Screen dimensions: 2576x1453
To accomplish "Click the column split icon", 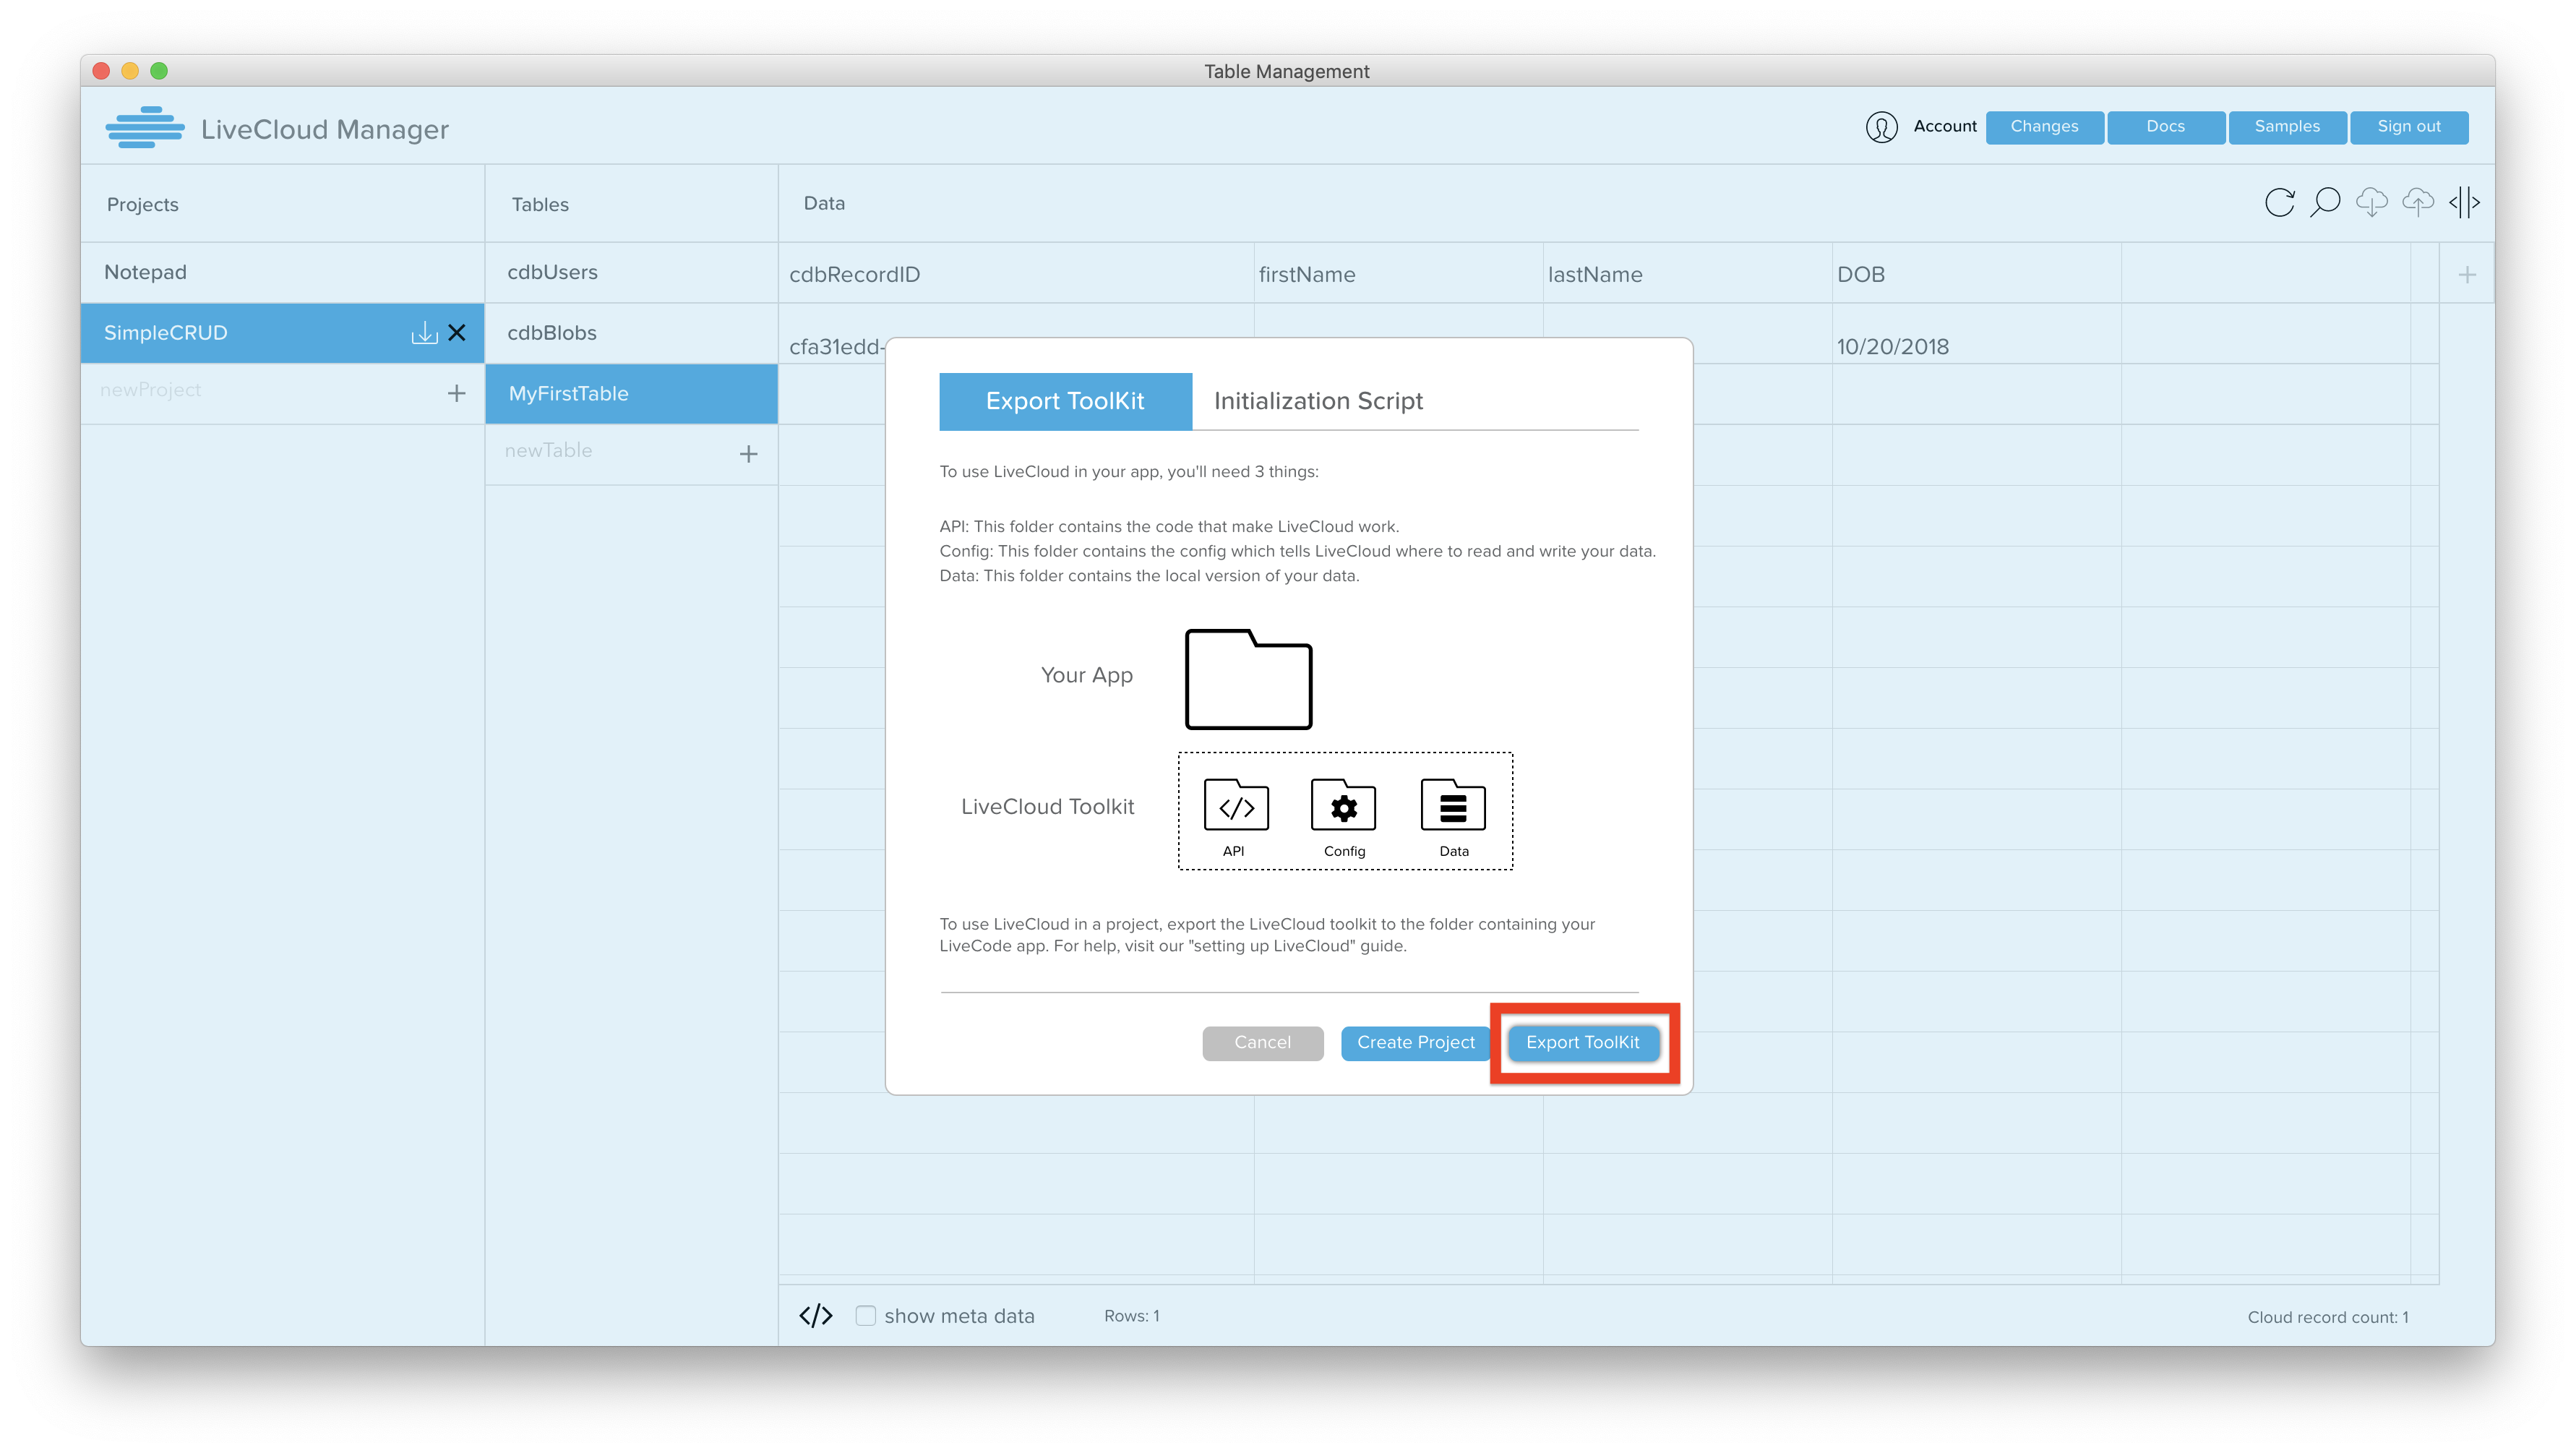I will pyautogui.click(x=2464, y=203).
